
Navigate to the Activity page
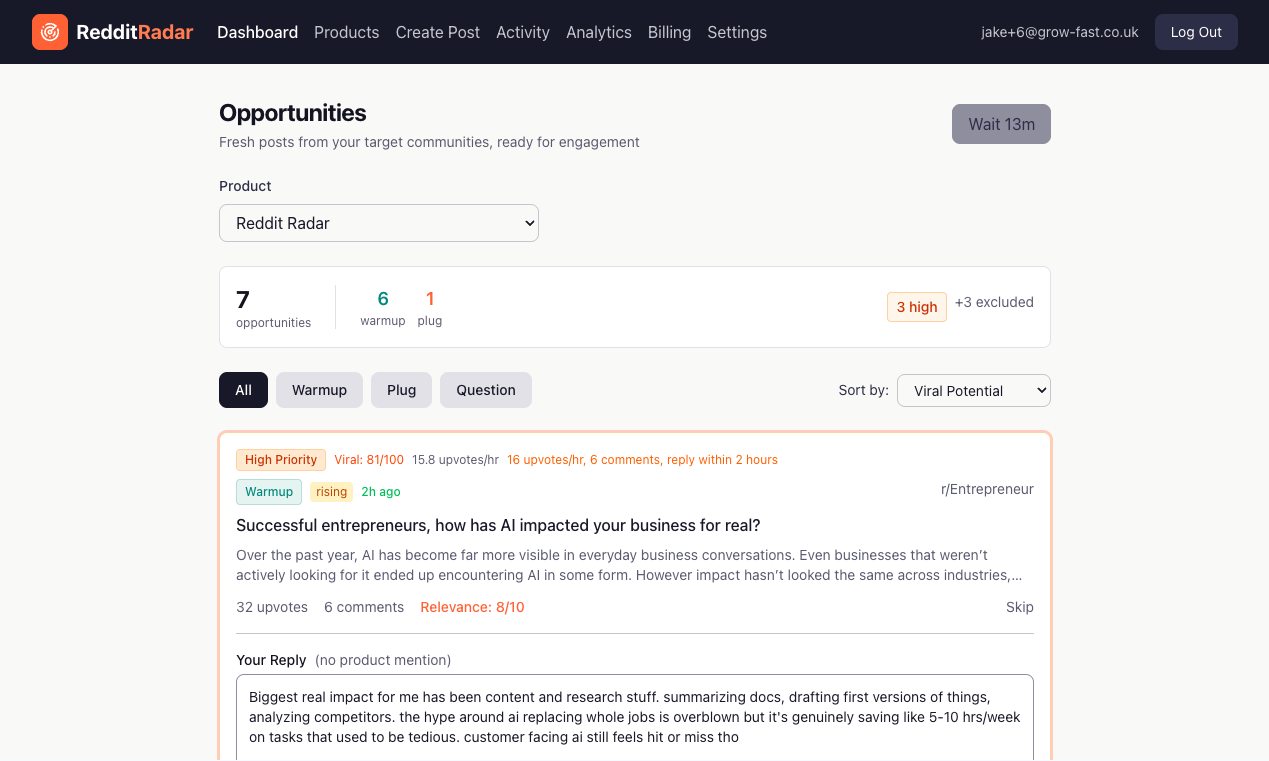(x=522, y=32)
